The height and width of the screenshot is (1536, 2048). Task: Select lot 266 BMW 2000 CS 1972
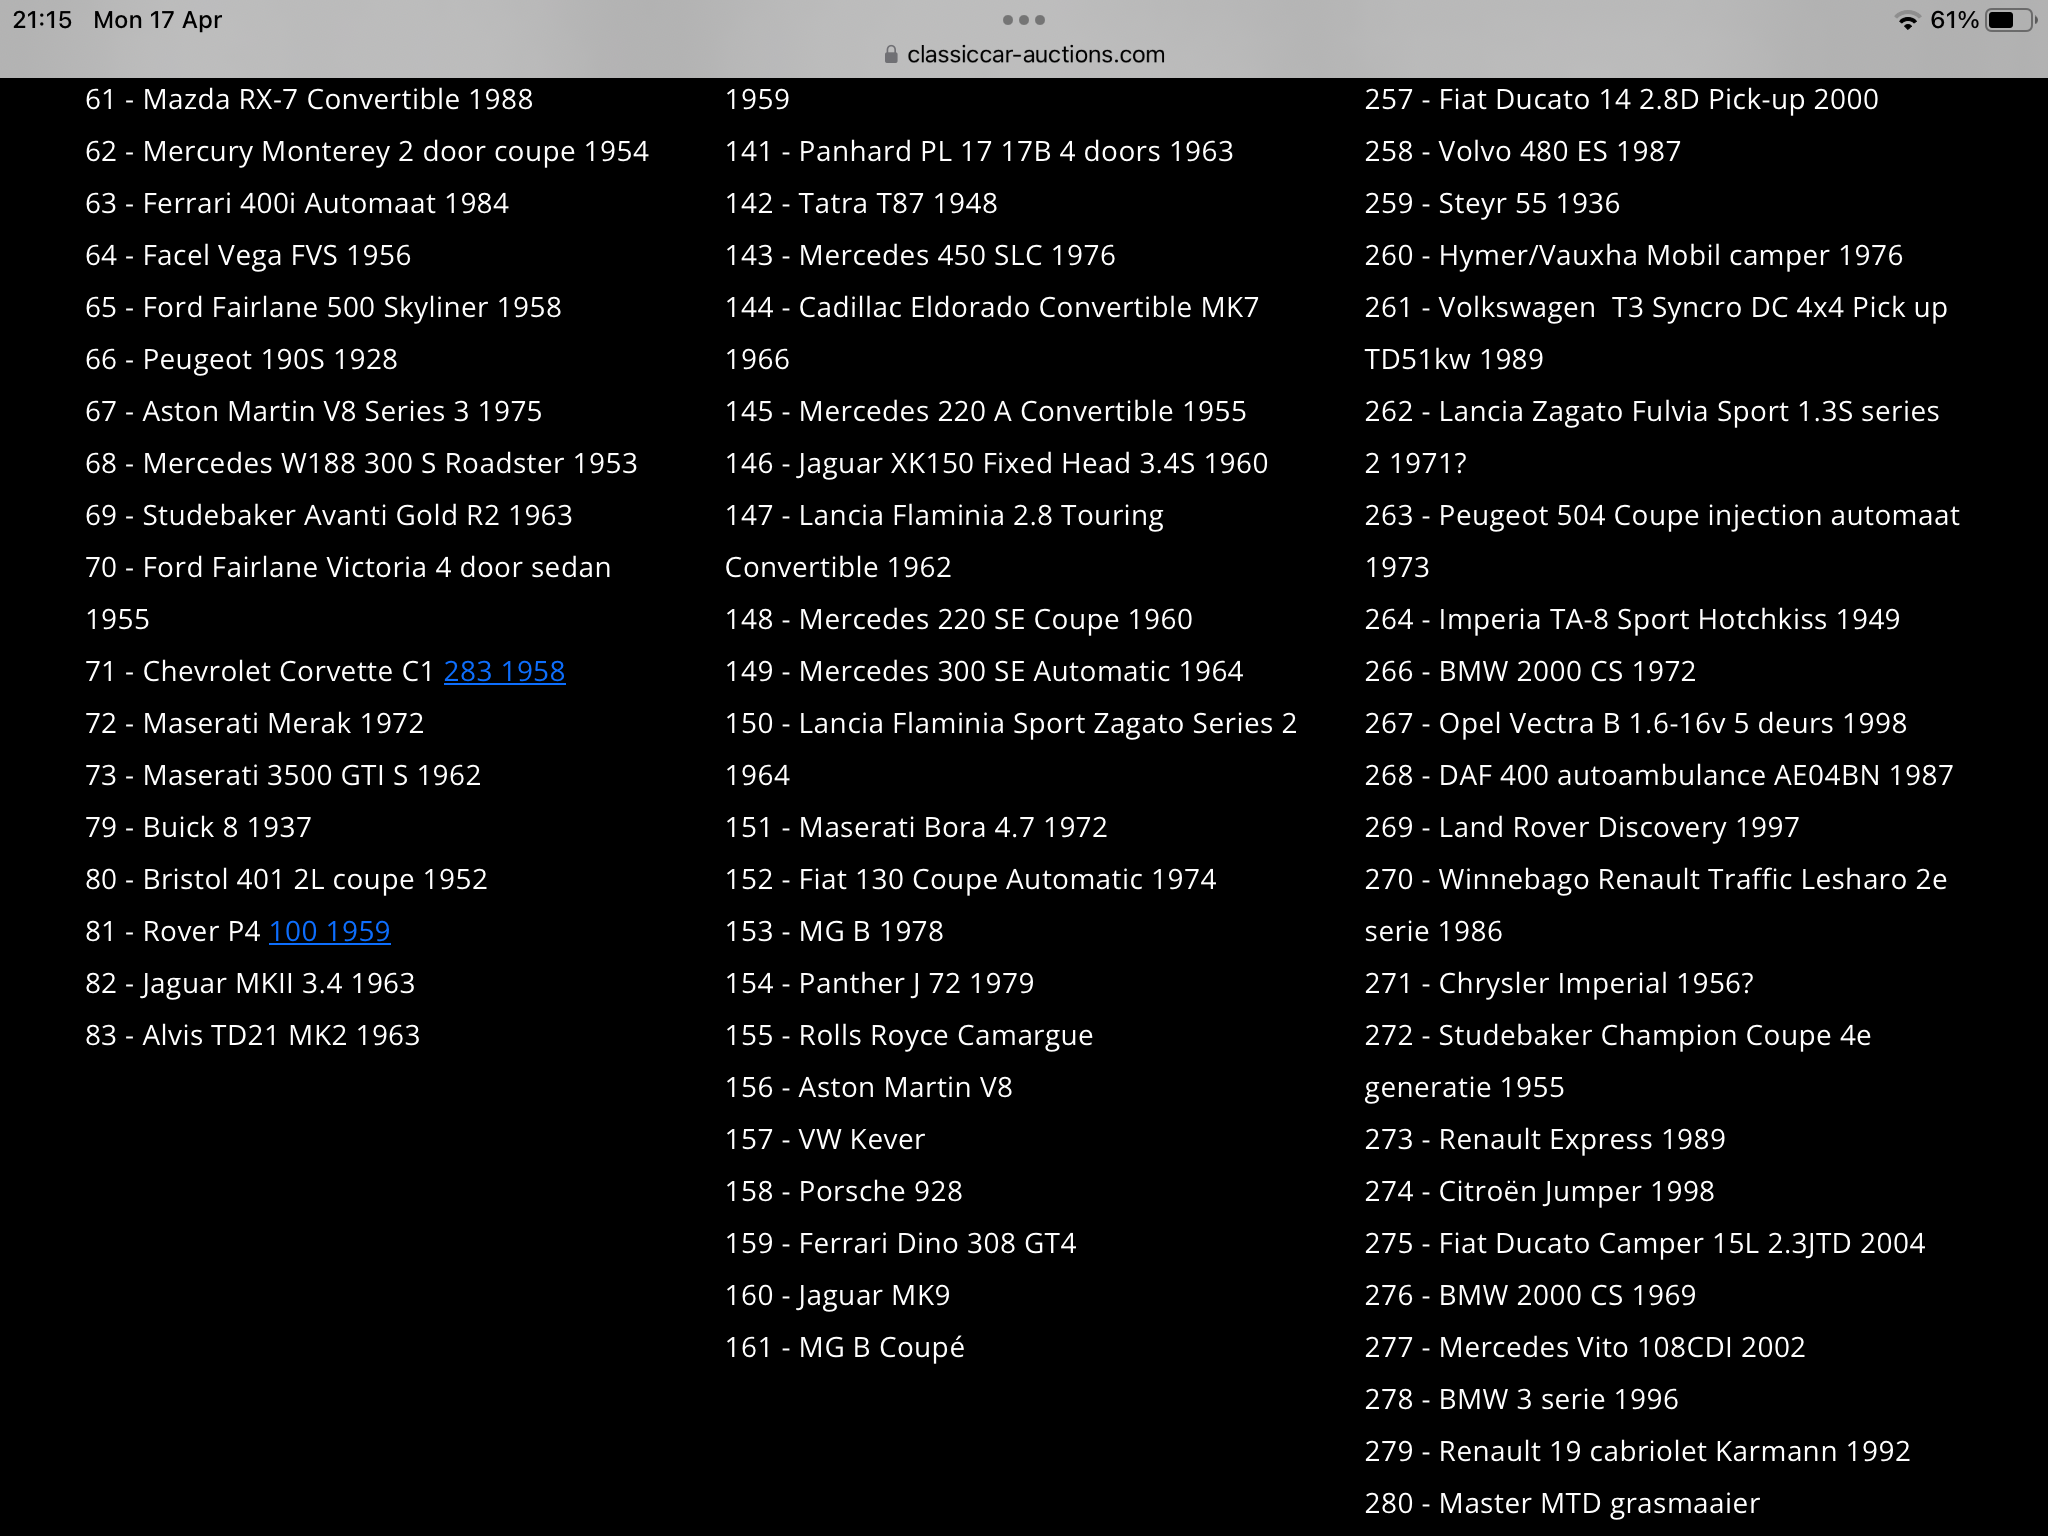pyautogui.click(x=1531, y=671)
